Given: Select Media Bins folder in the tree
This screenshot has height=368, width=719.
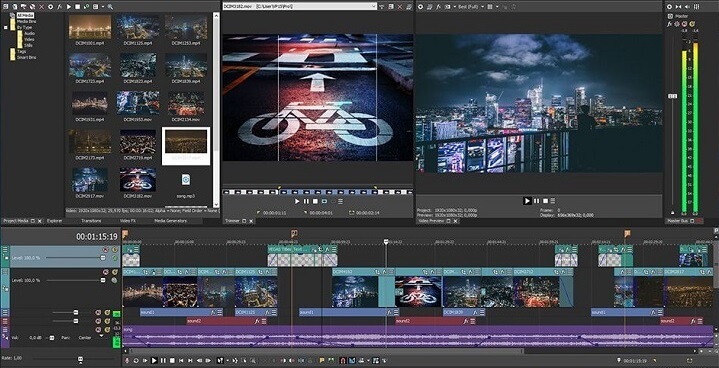Looking at the screenshot, I should [x=26, y=21].
